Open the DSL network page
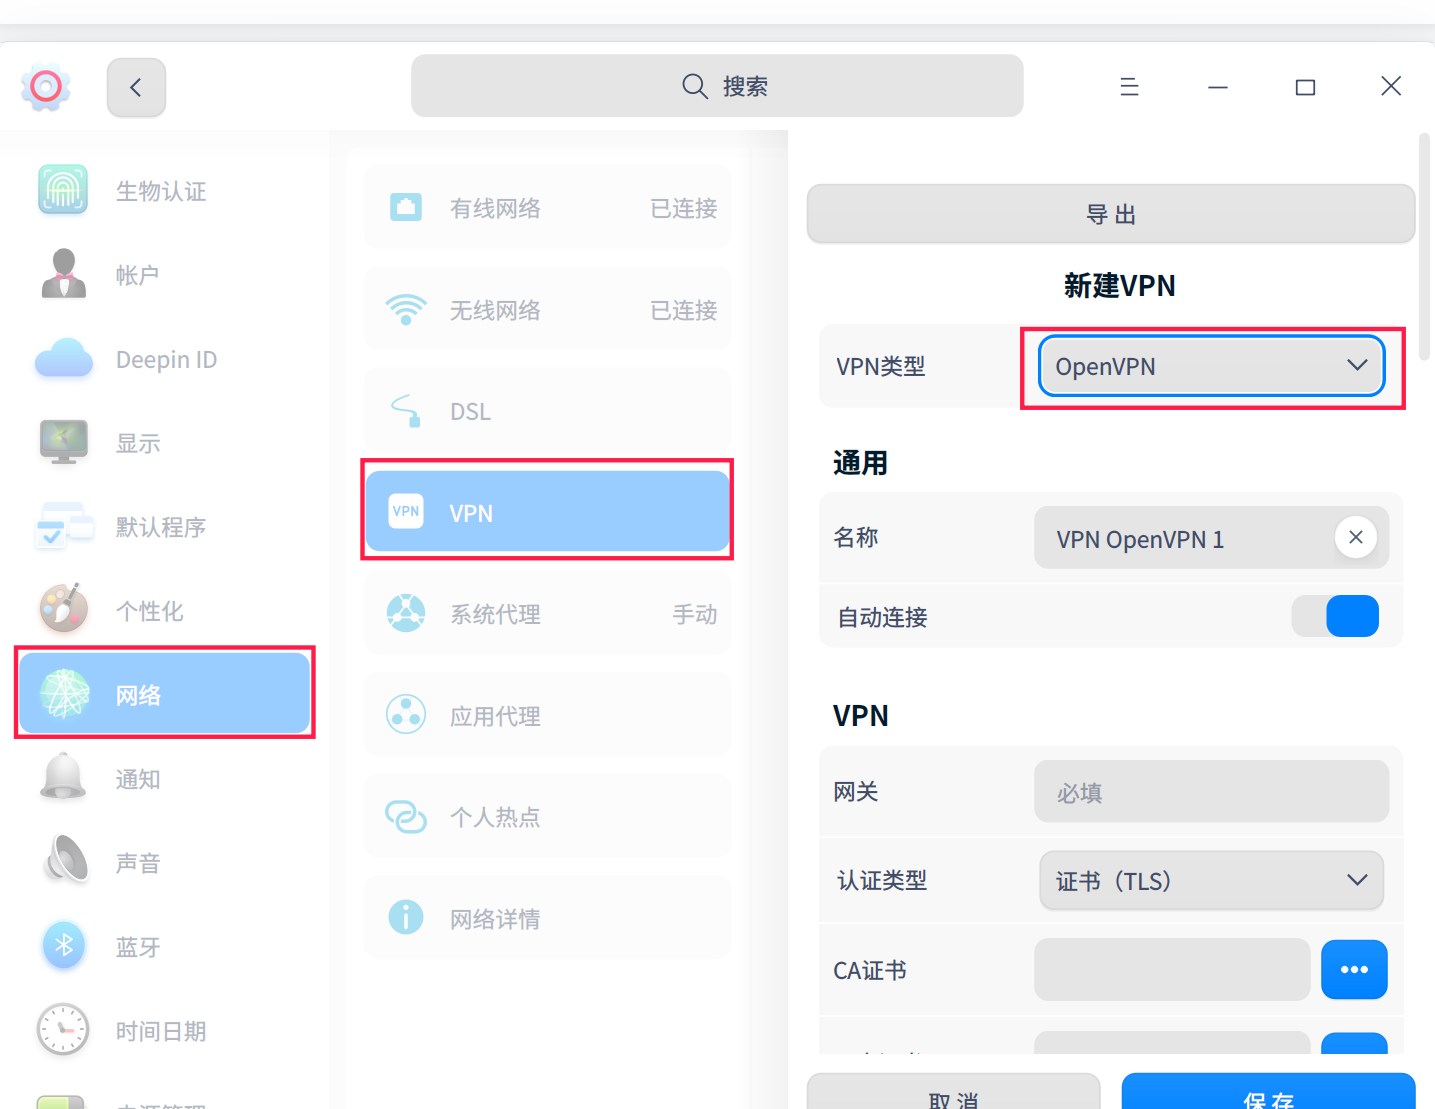The width and height of the screenshot is (1435, 1109). [x=548, y=410]
